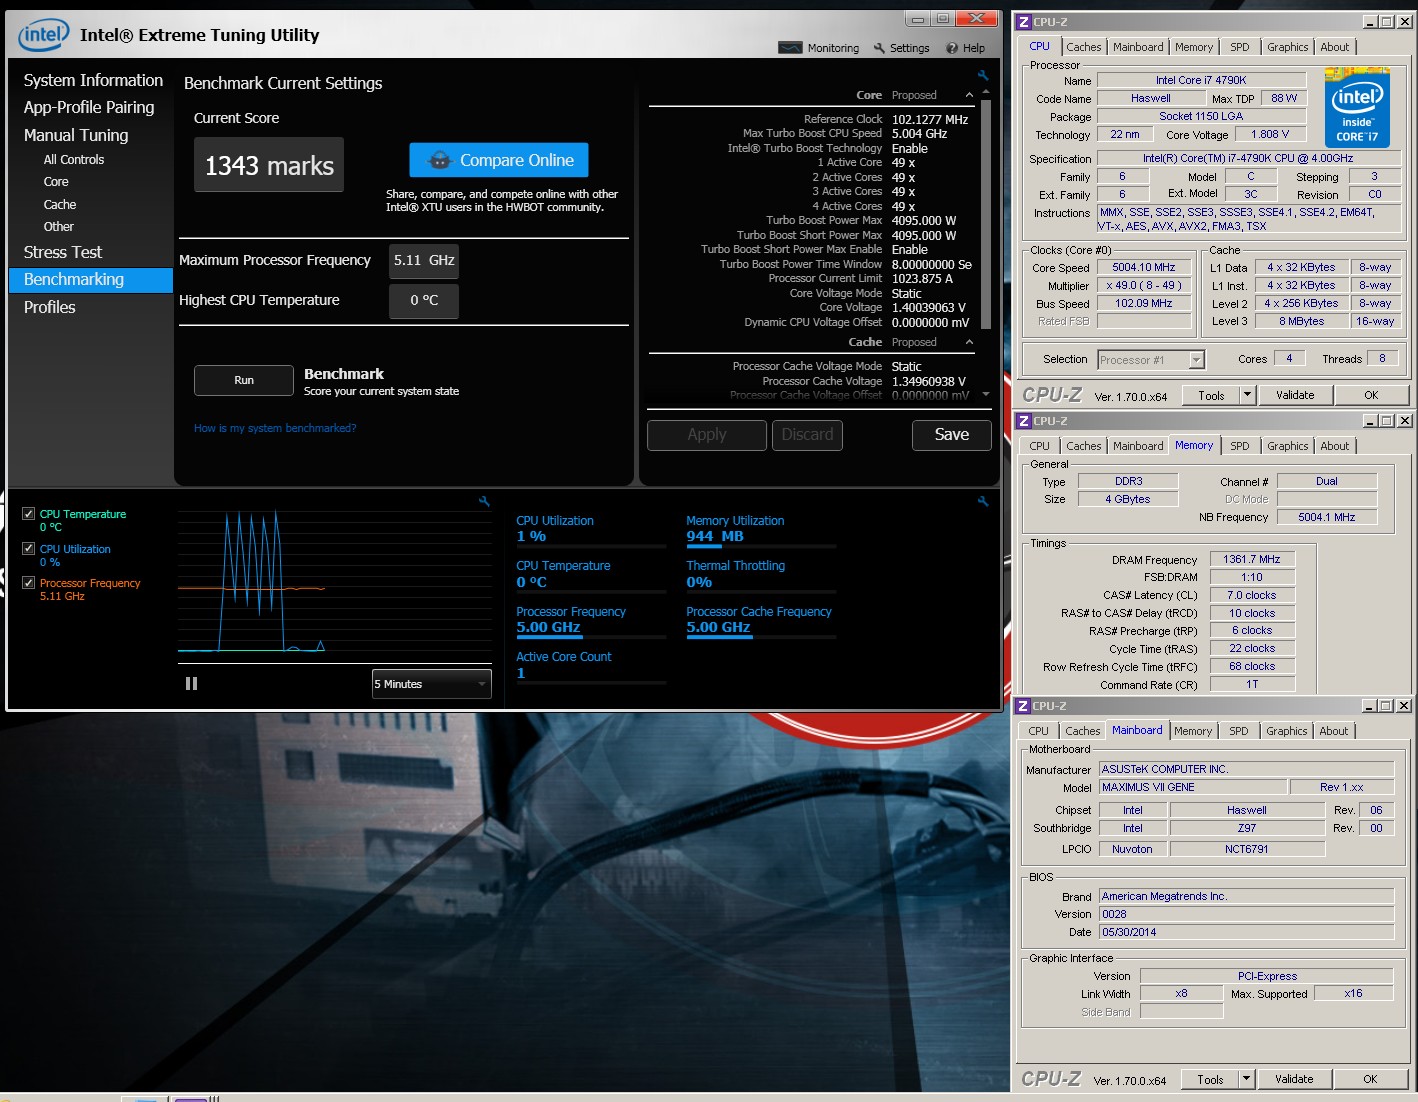This screenshot has width=1418, height=1102.
Task: Click Core Voltage value 1.40039063 V
Action: pyautogui.click(x=929, y=308)
